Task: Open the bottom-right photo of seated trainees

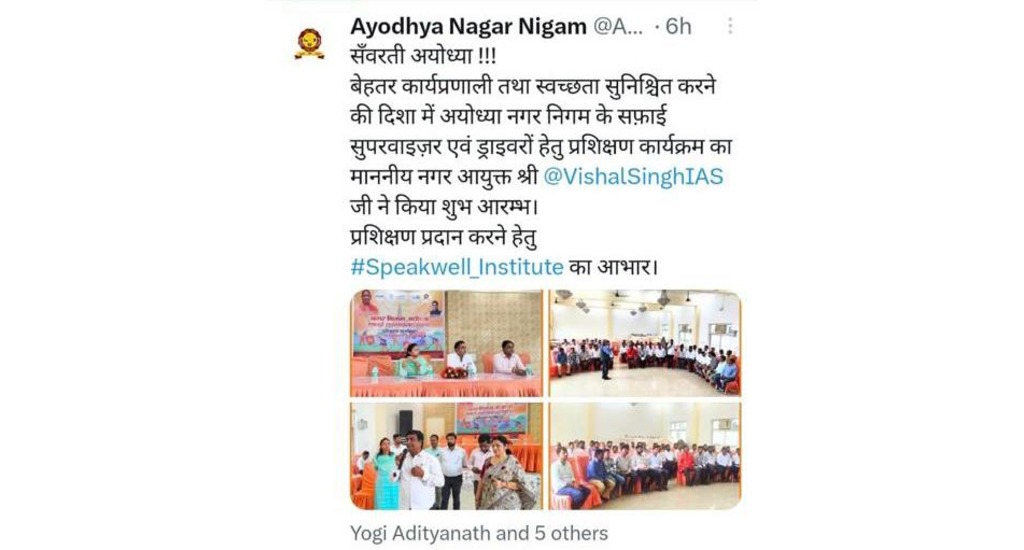Action: tap(645, 456)
